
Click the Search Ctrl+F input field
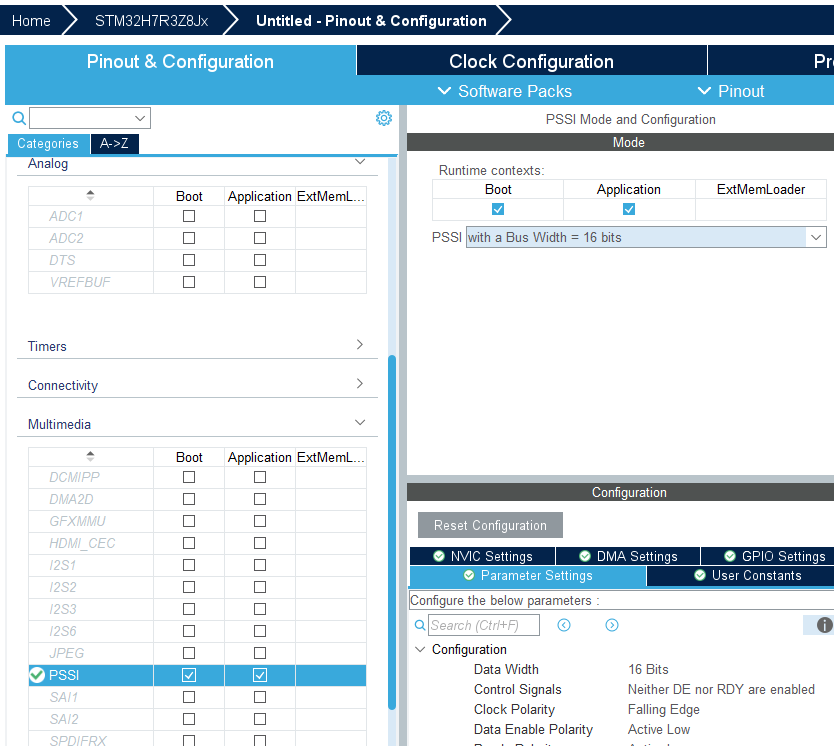coord(484,624)
